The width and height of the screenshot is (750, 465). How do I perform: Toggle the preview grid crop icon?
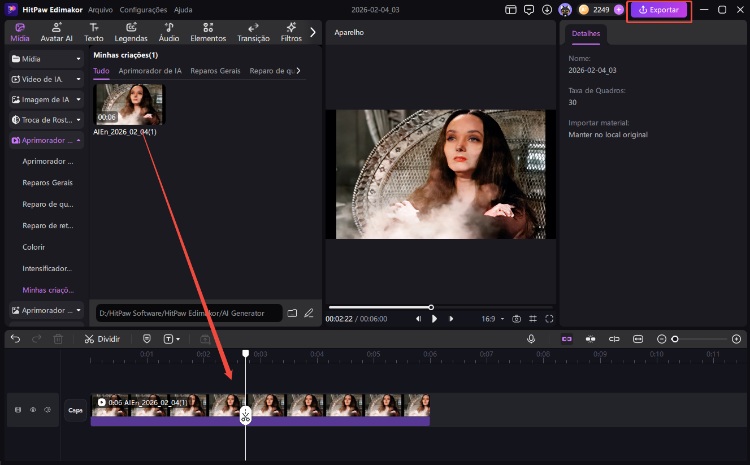pos(533,319)
